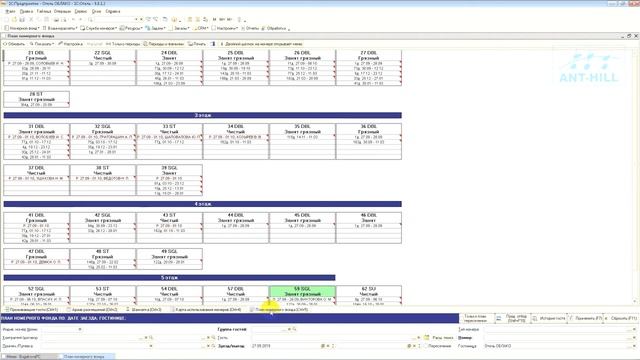This screenshot has height=360, width=640.
Task: Toggle the Пересечение checkbox
Action: pos(426,346)
